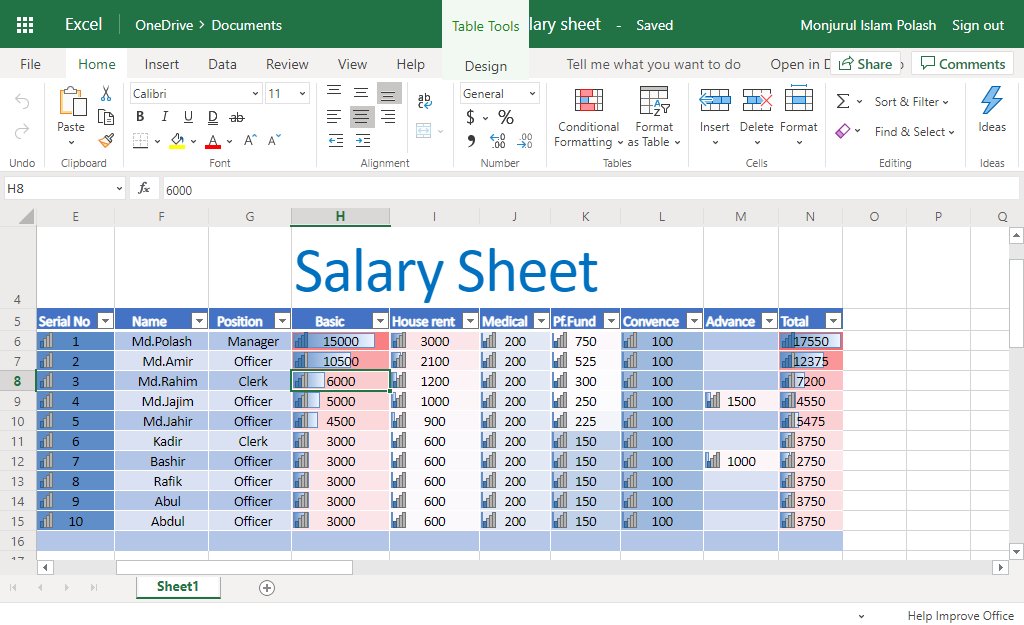Image resolution: width=1024 pixels, height=625 pixels.
Task: Open the General number format dropdown
Action: [531, 94]
